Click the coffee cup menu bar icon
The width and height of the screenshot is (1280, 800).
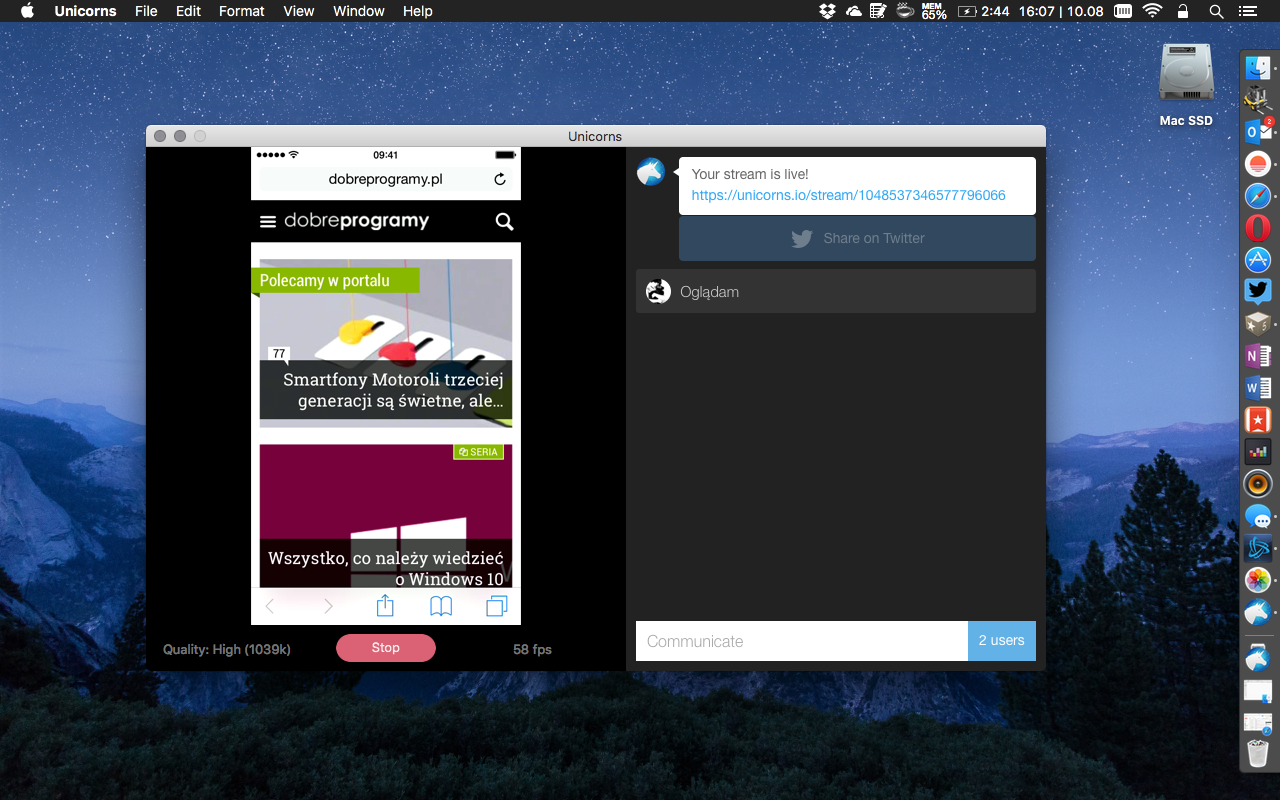[906, 11]
